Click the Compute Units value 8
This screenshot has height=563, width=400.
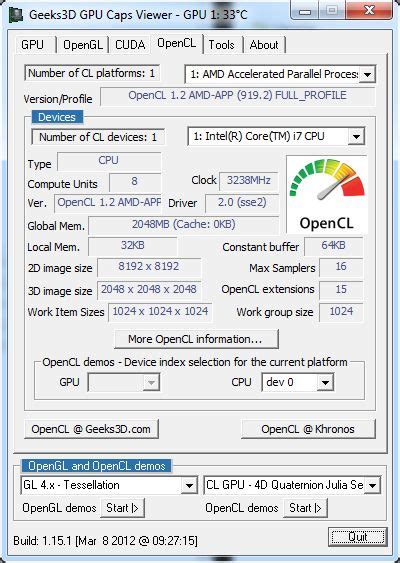135,182
